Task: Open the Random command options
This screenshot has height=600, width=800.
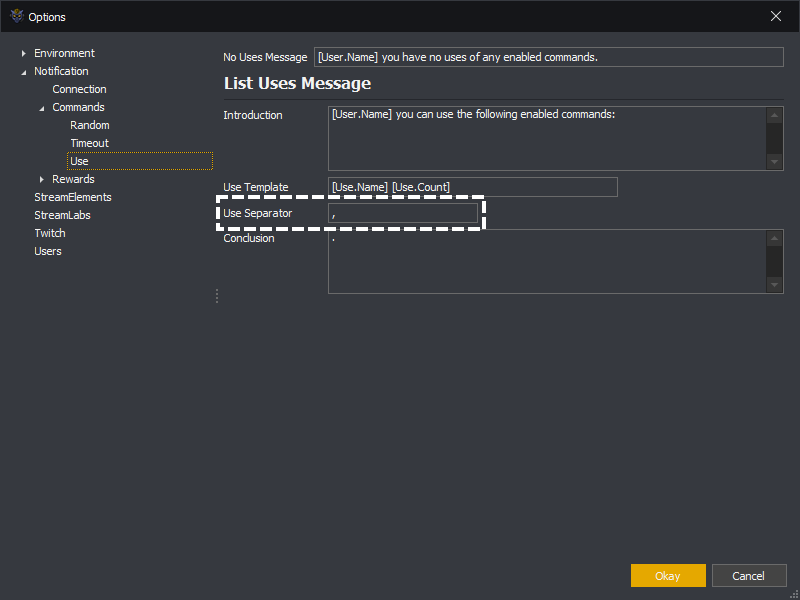Action: pos(90,125)
